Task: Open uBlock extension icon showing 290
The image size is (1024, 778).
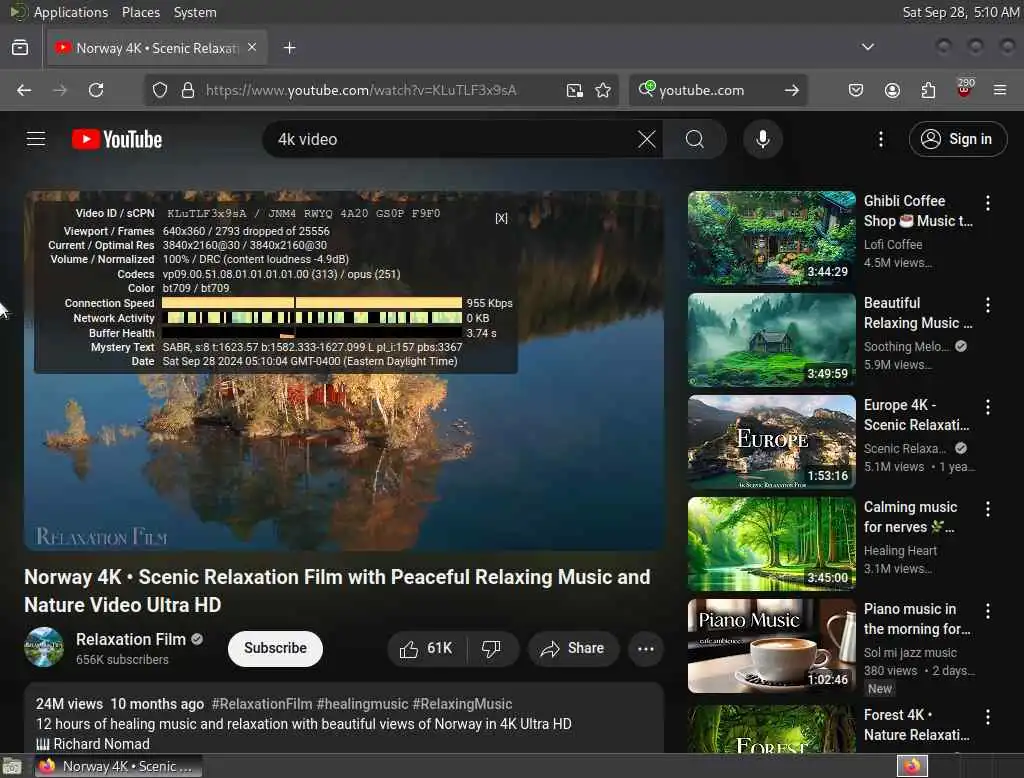Action: (964, 88)
